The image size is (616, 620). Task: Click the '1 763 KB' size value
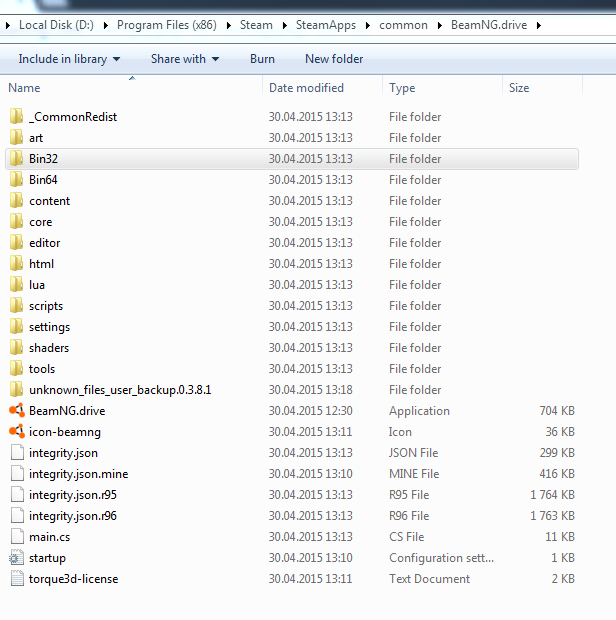click(x=552, y=516)
